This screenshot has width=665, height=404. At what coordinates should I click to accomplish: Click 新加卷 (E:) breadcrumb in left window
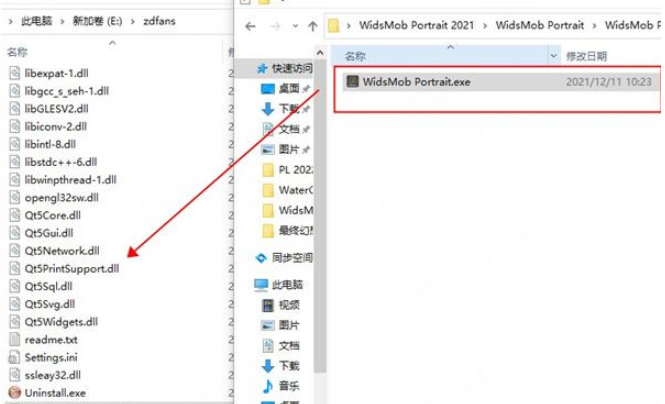(x=98, y=21)
